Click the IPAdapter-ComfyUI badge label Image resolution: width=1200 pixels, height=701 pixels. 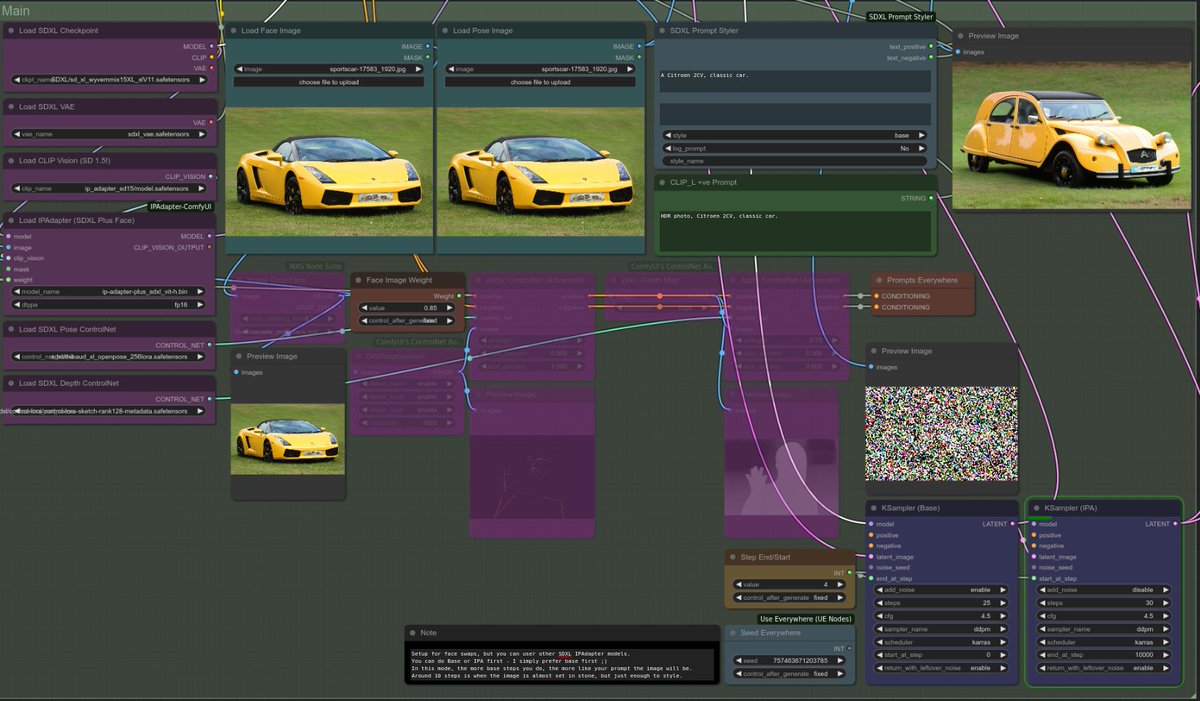click(182, 207)
